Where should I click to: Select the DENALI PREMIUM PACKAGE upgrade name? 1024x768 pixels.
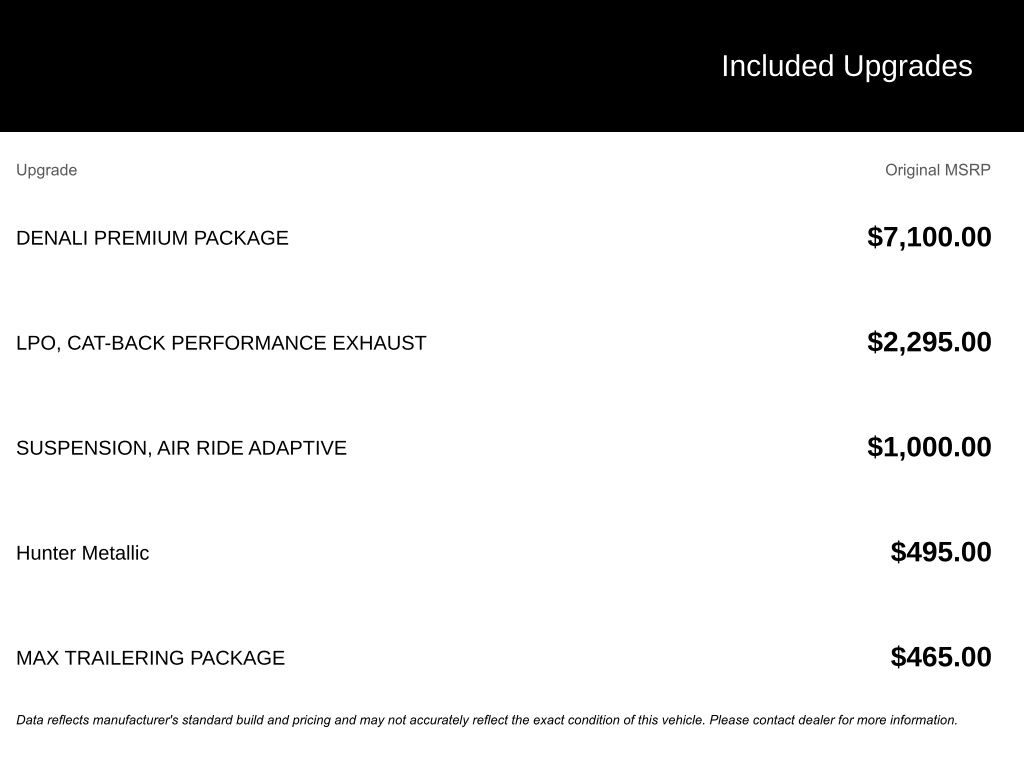click(152, 238)
